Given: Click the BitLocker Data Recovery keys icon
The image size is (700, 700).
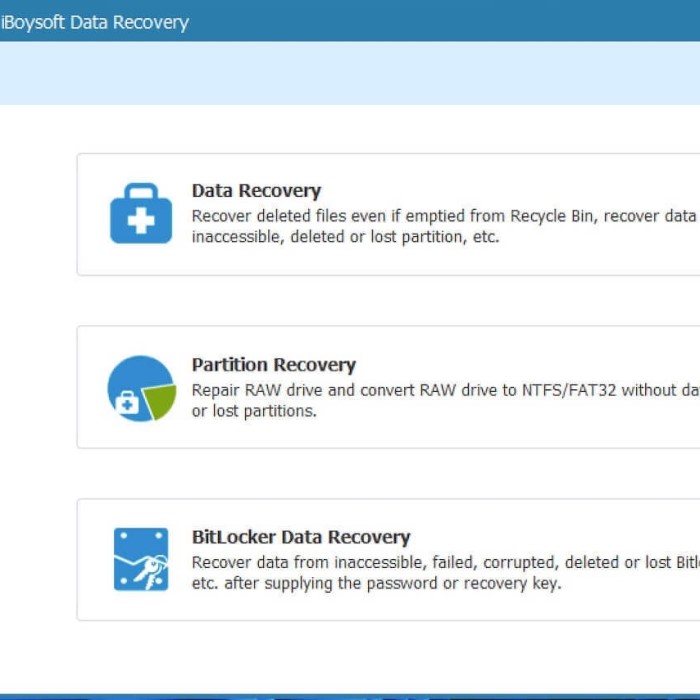Looking at the screenshot, I should pos(141,559).
